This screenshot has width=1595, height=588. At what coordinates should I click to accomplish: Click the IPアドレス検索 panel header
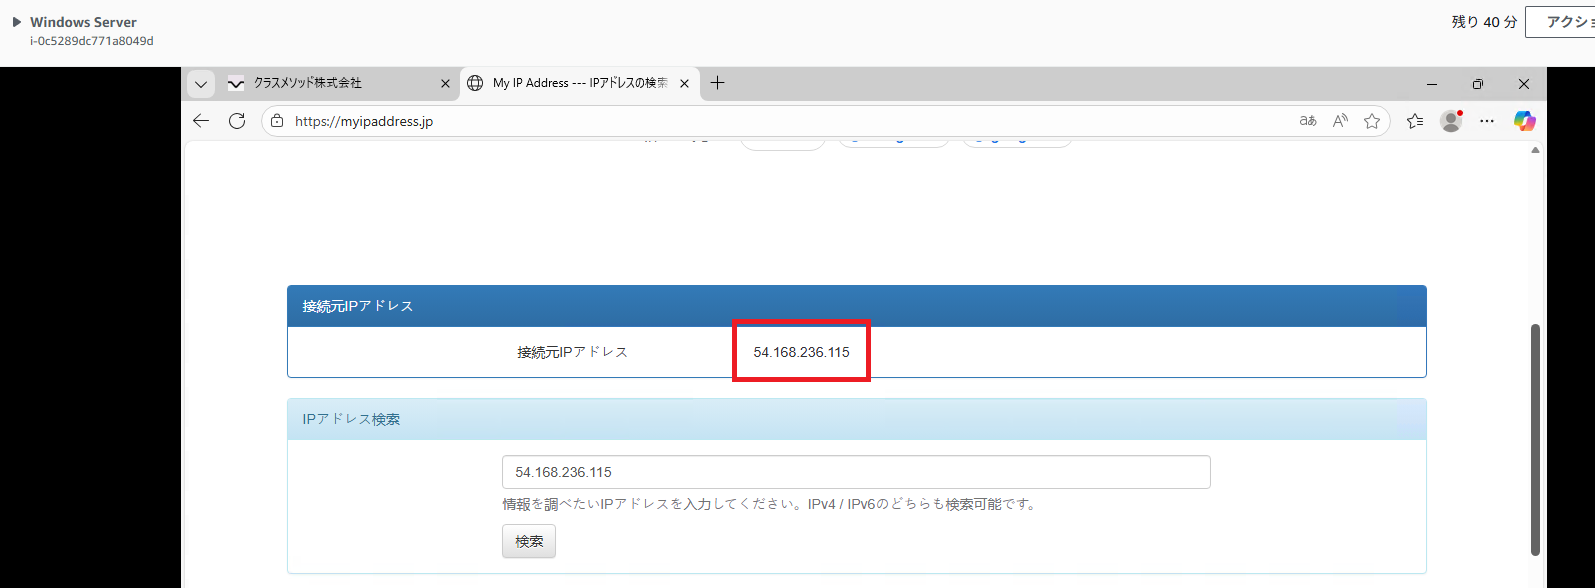coord(856,419)
